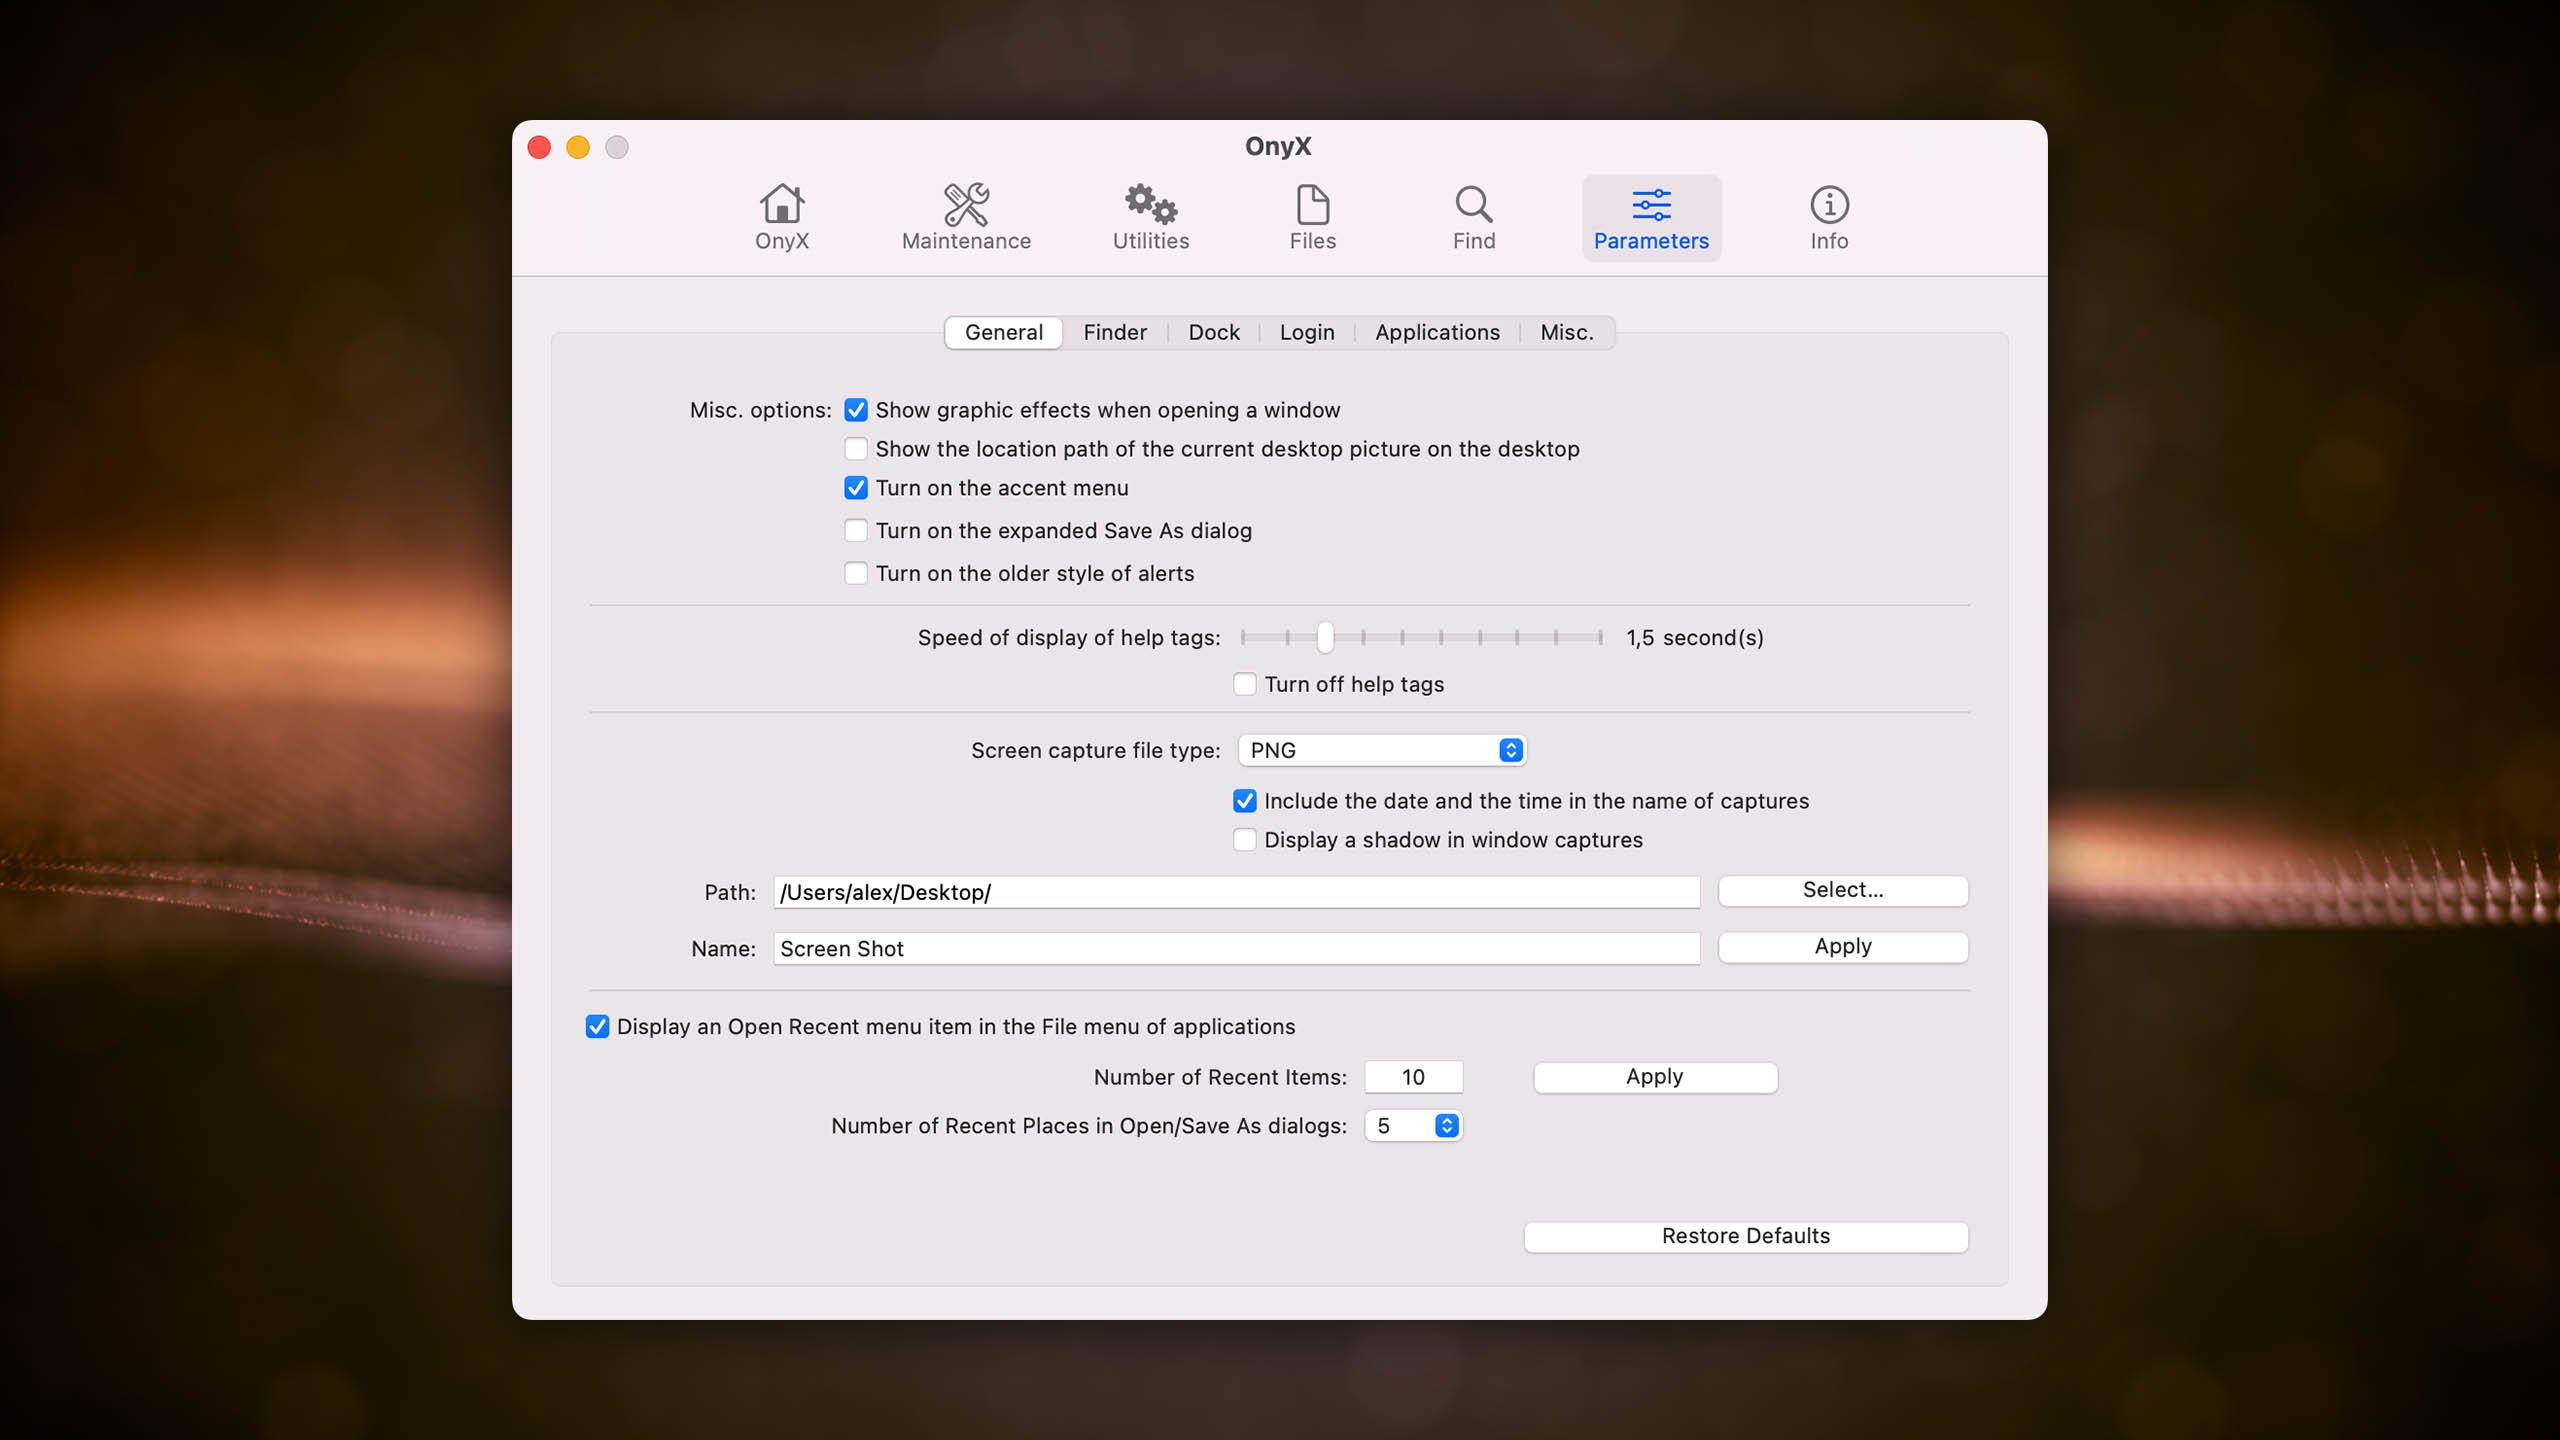2560x1440 pixels.
Task: Enable the older style of alerts
Action: (856, 573)
